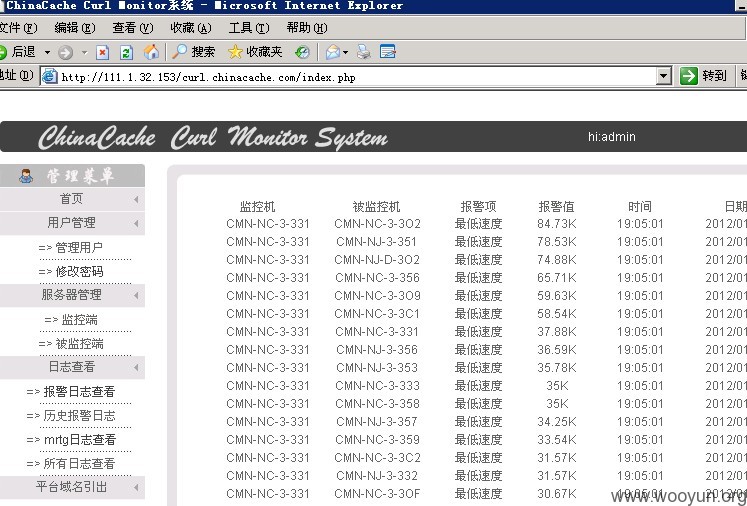Screen dimensions: 747x506
Task: Expand the 平台域名引出 section arrow
Action: 136,487
